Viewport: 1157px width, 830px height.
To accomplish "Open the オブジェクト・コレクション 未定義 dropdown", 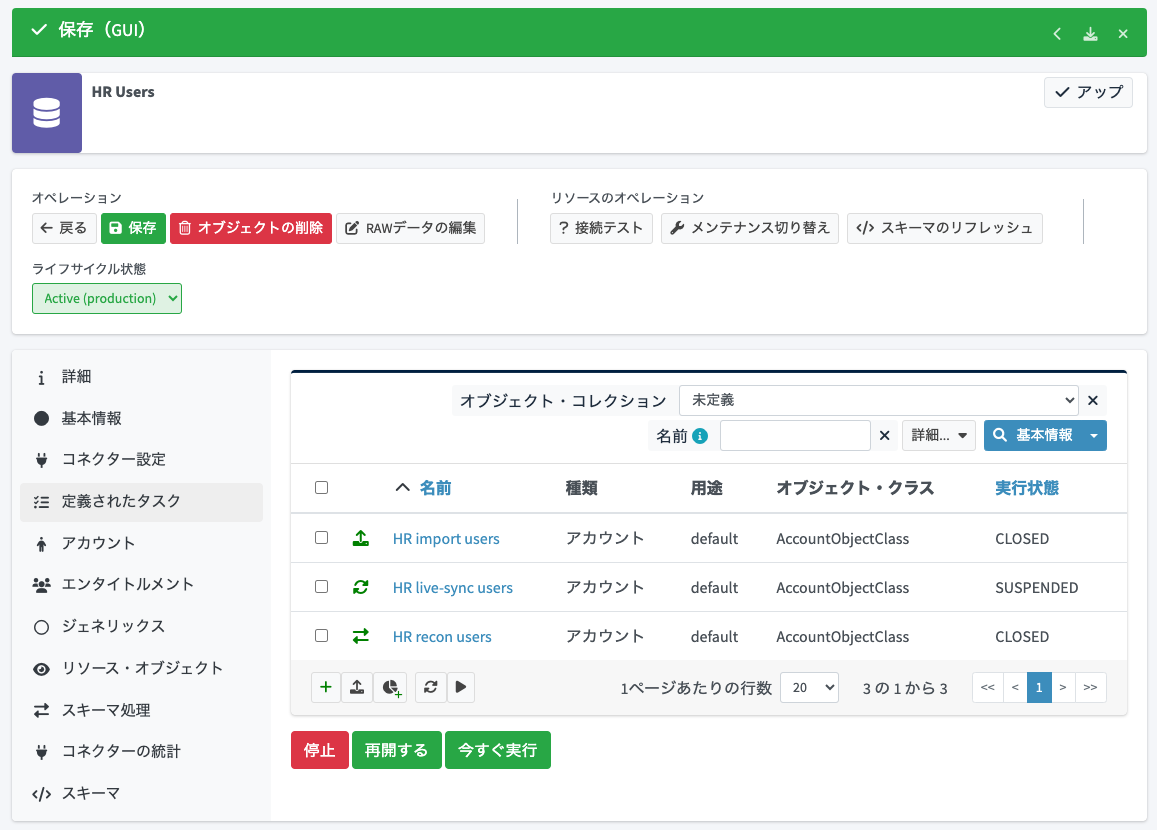I will click(878, 401).
